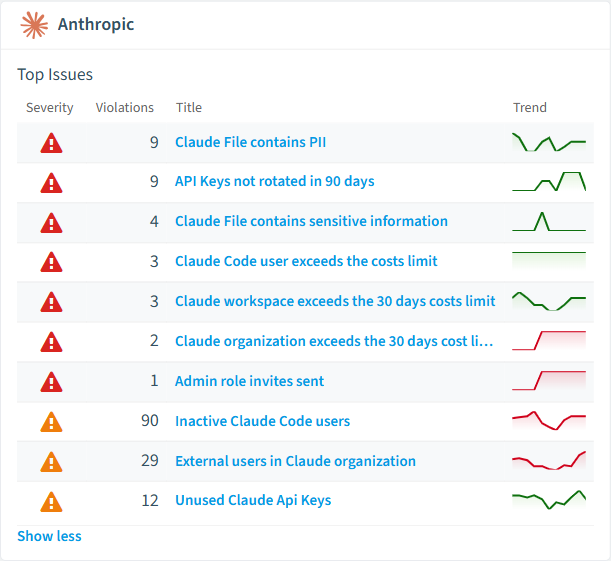Click severity icon for Claude workspace costs limit row
The image size is (611, 561).
click(x=51, y=302)
